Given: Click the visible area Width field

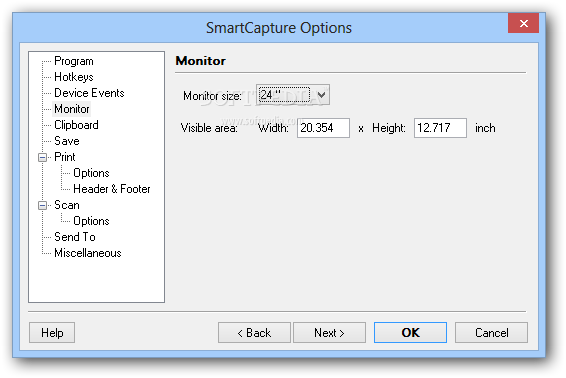Looking at the screenshot, I should point(323,128).
